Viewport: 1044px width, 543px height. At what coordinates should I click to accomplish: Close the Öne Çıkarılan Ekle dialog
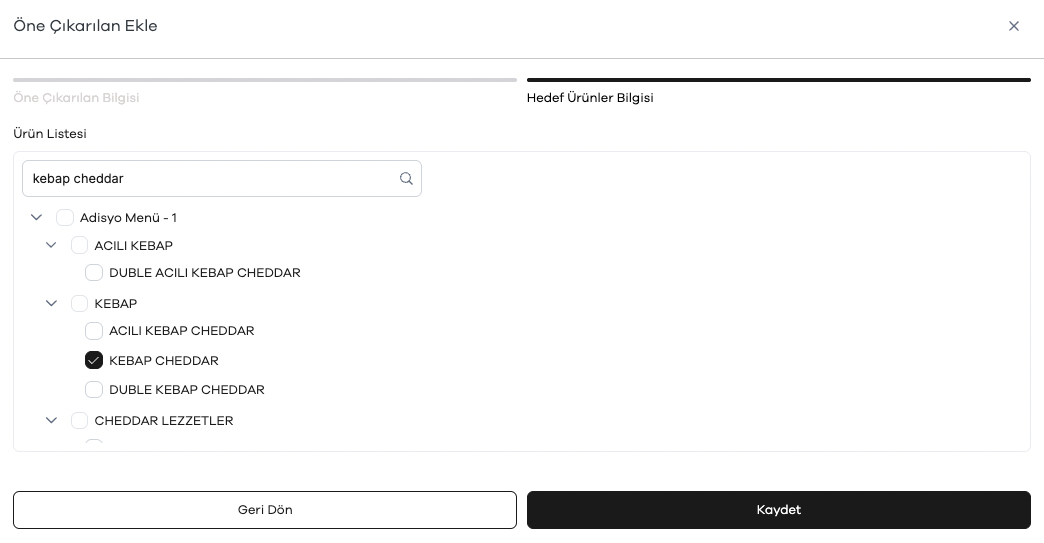(x=1013, y=26)
